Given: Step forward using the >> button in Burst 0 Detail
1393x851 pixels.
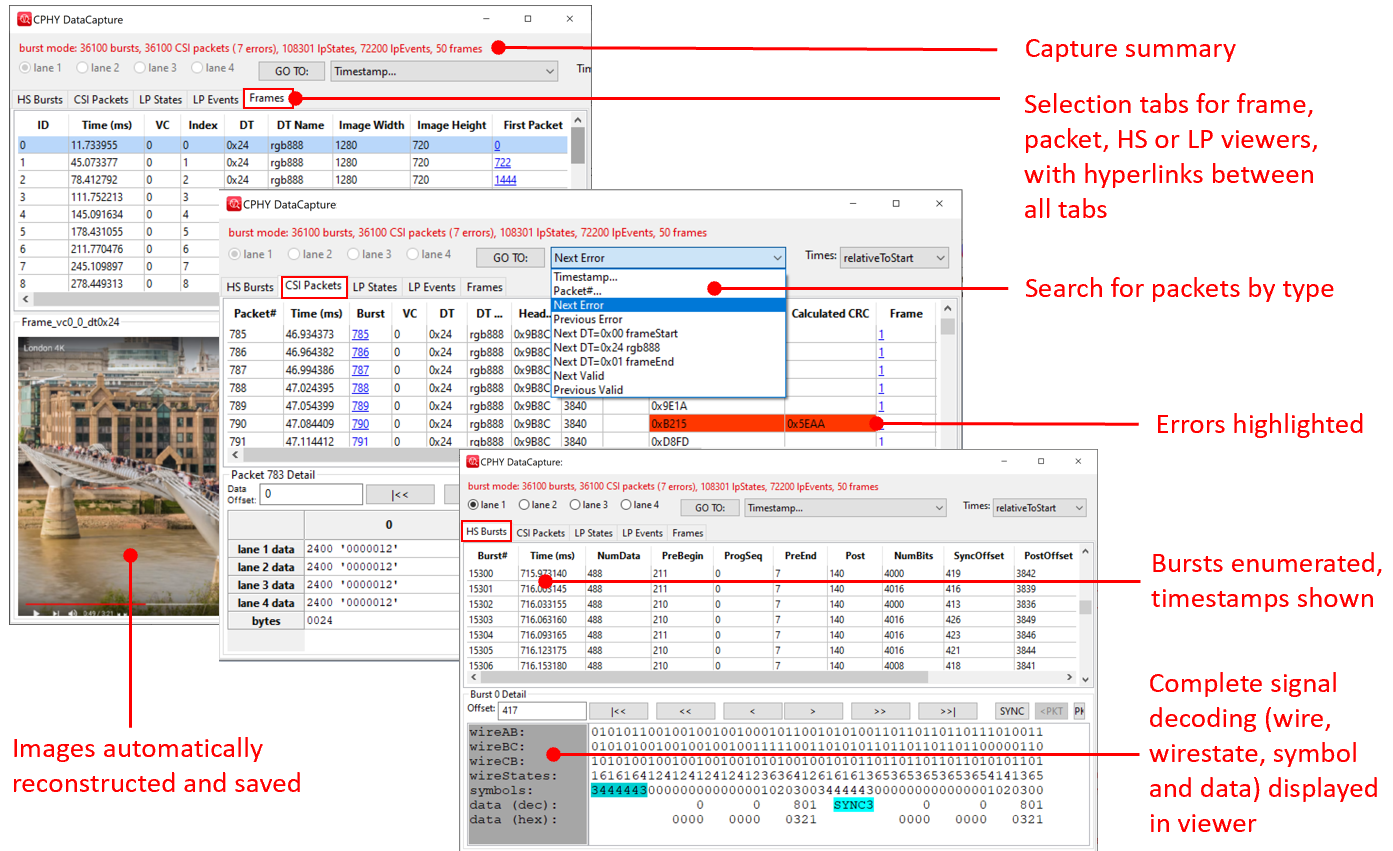Looking at the screenshot, I should (x=881, y=710).
